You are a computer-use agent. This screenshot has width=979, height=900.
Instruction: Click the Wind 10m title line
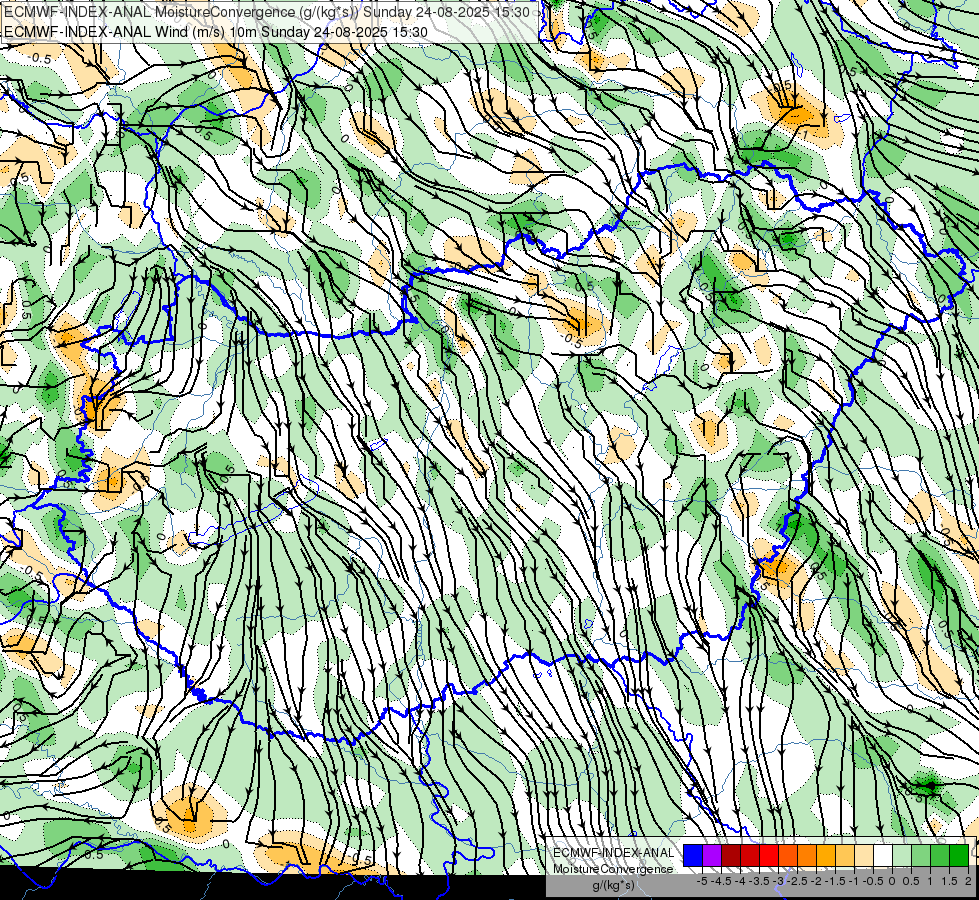[216, 31]
